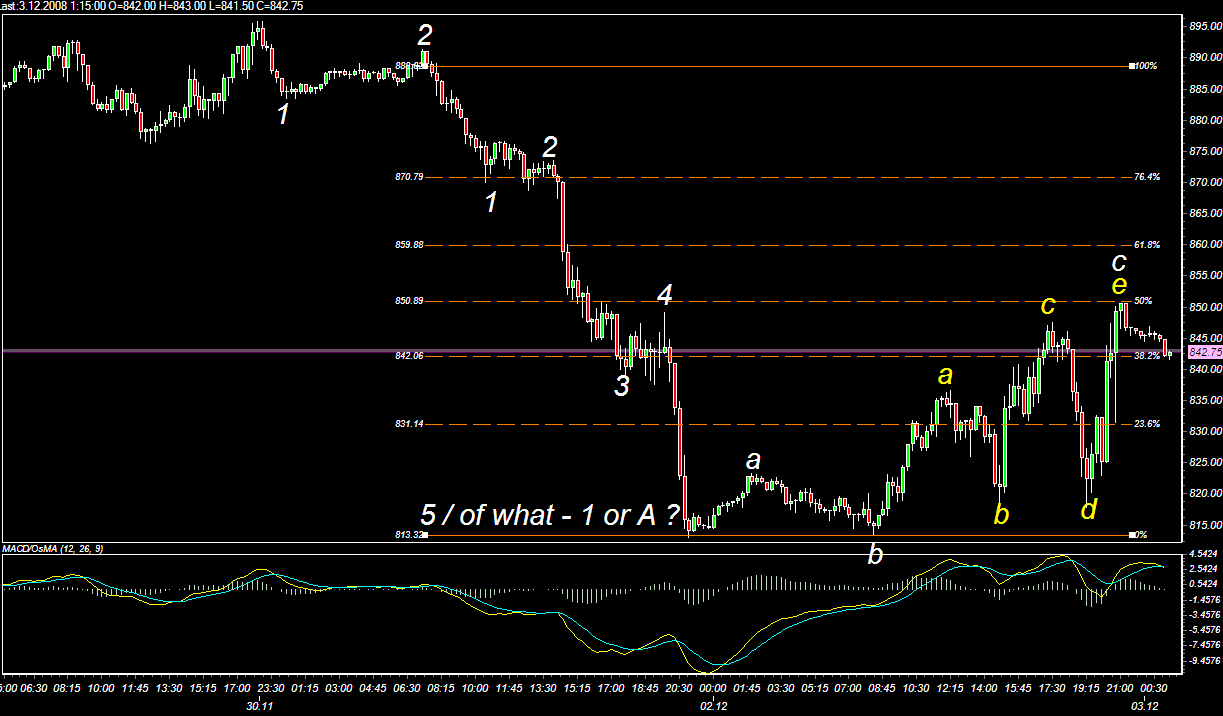Click the 0.5424 MACD axis value
This screenshot has height=716, width=1223.
1204,583
